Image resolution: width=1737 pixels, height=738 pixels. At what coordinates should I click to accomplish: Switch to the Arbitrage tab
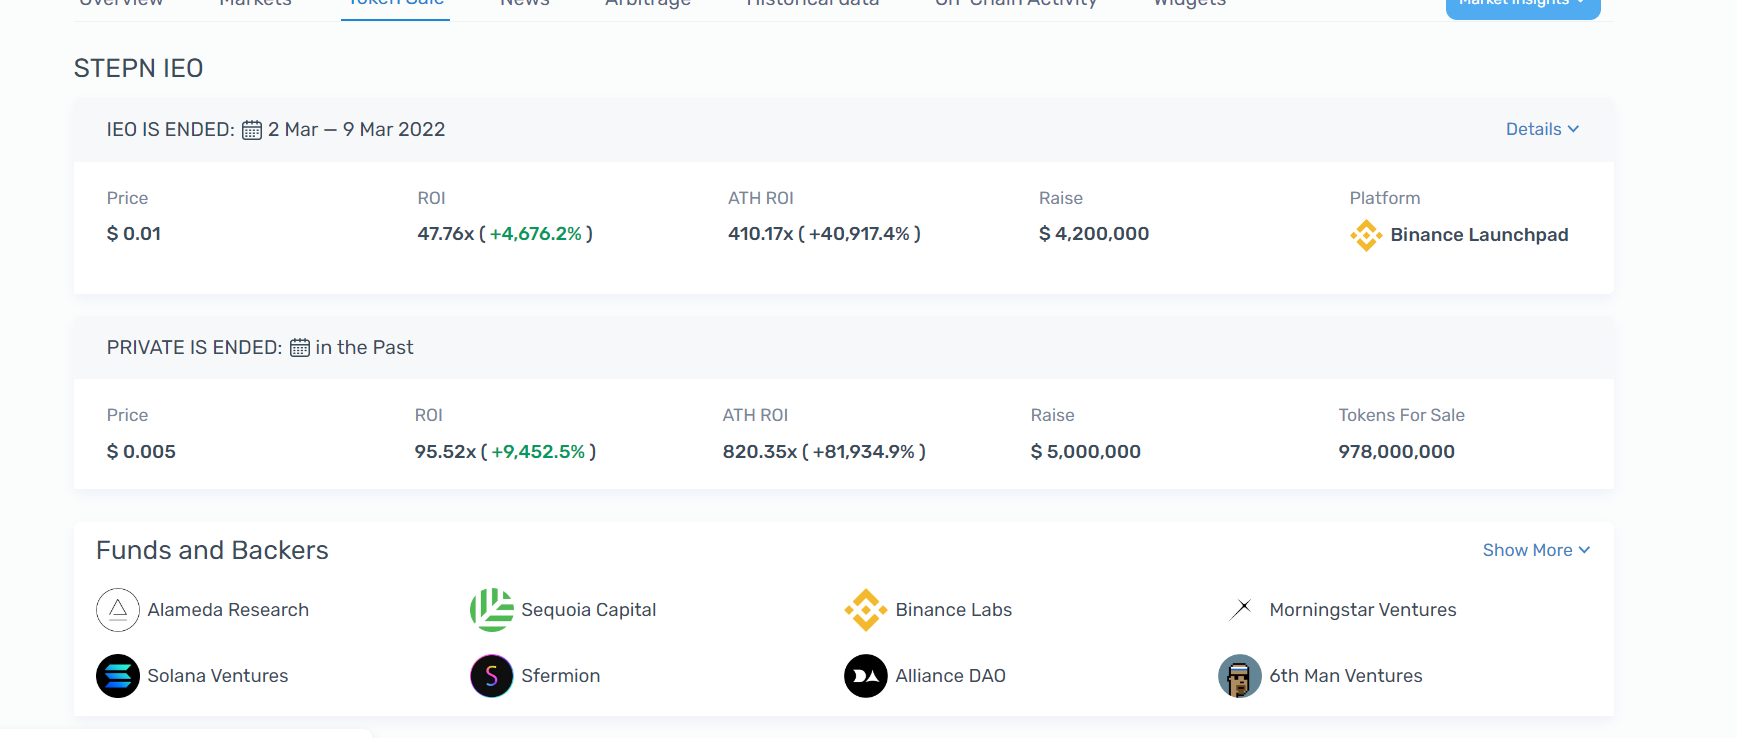[648, 4]
